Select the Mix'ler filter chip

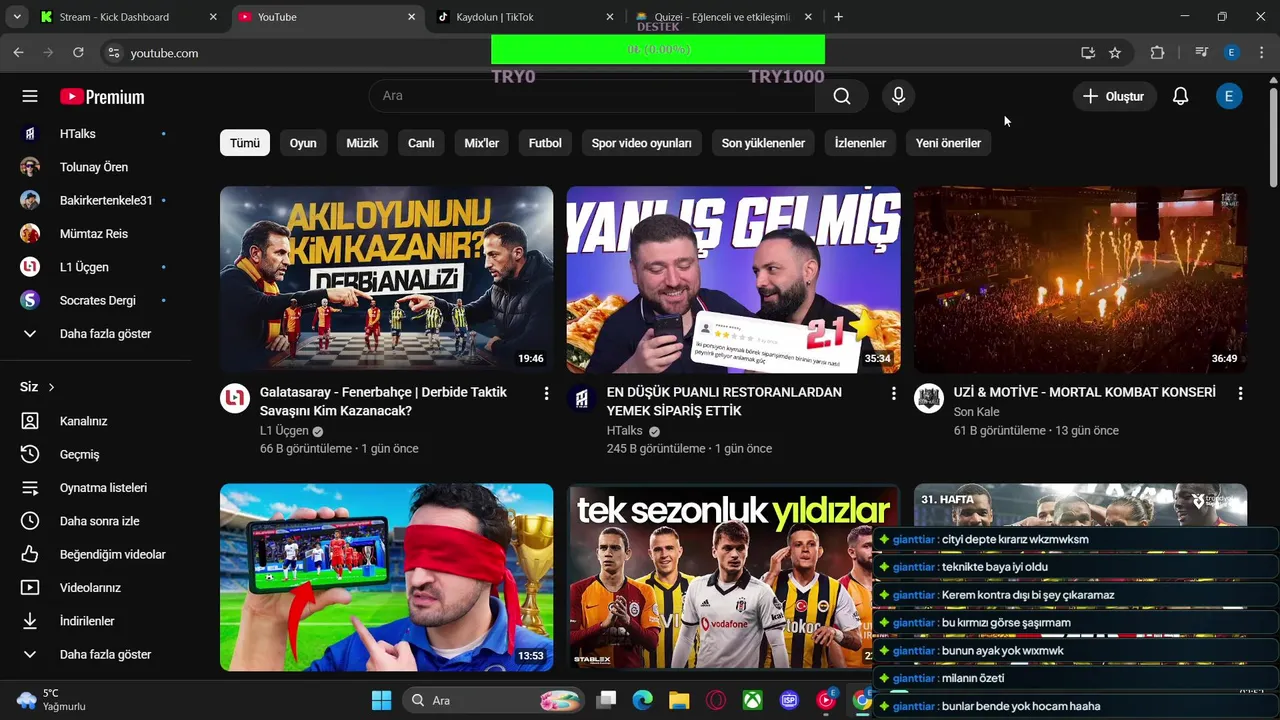[482, 143]
